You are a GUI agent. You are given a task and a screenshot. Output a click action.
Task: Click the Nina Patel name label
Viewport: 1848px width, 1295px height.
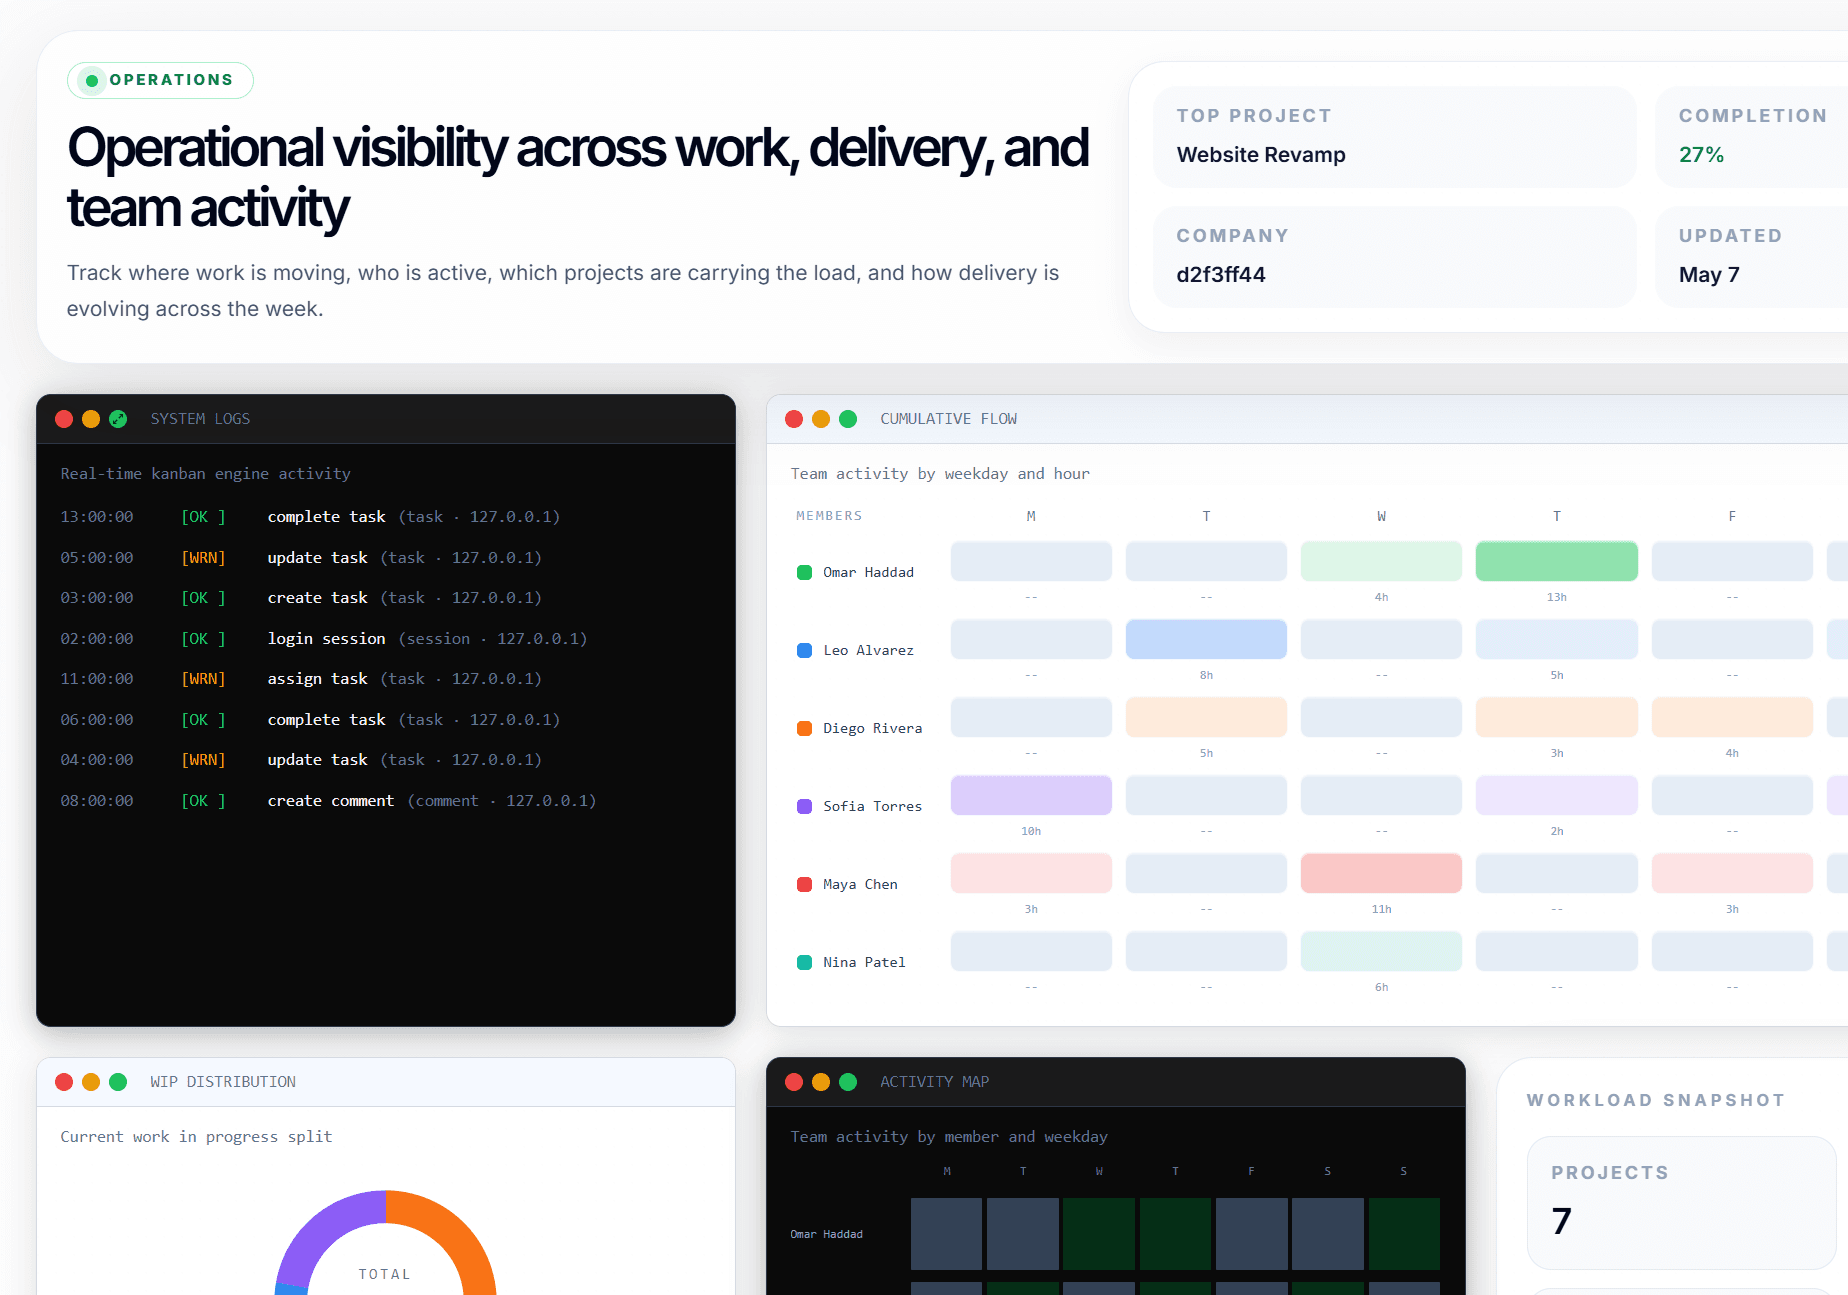[864, 962]
